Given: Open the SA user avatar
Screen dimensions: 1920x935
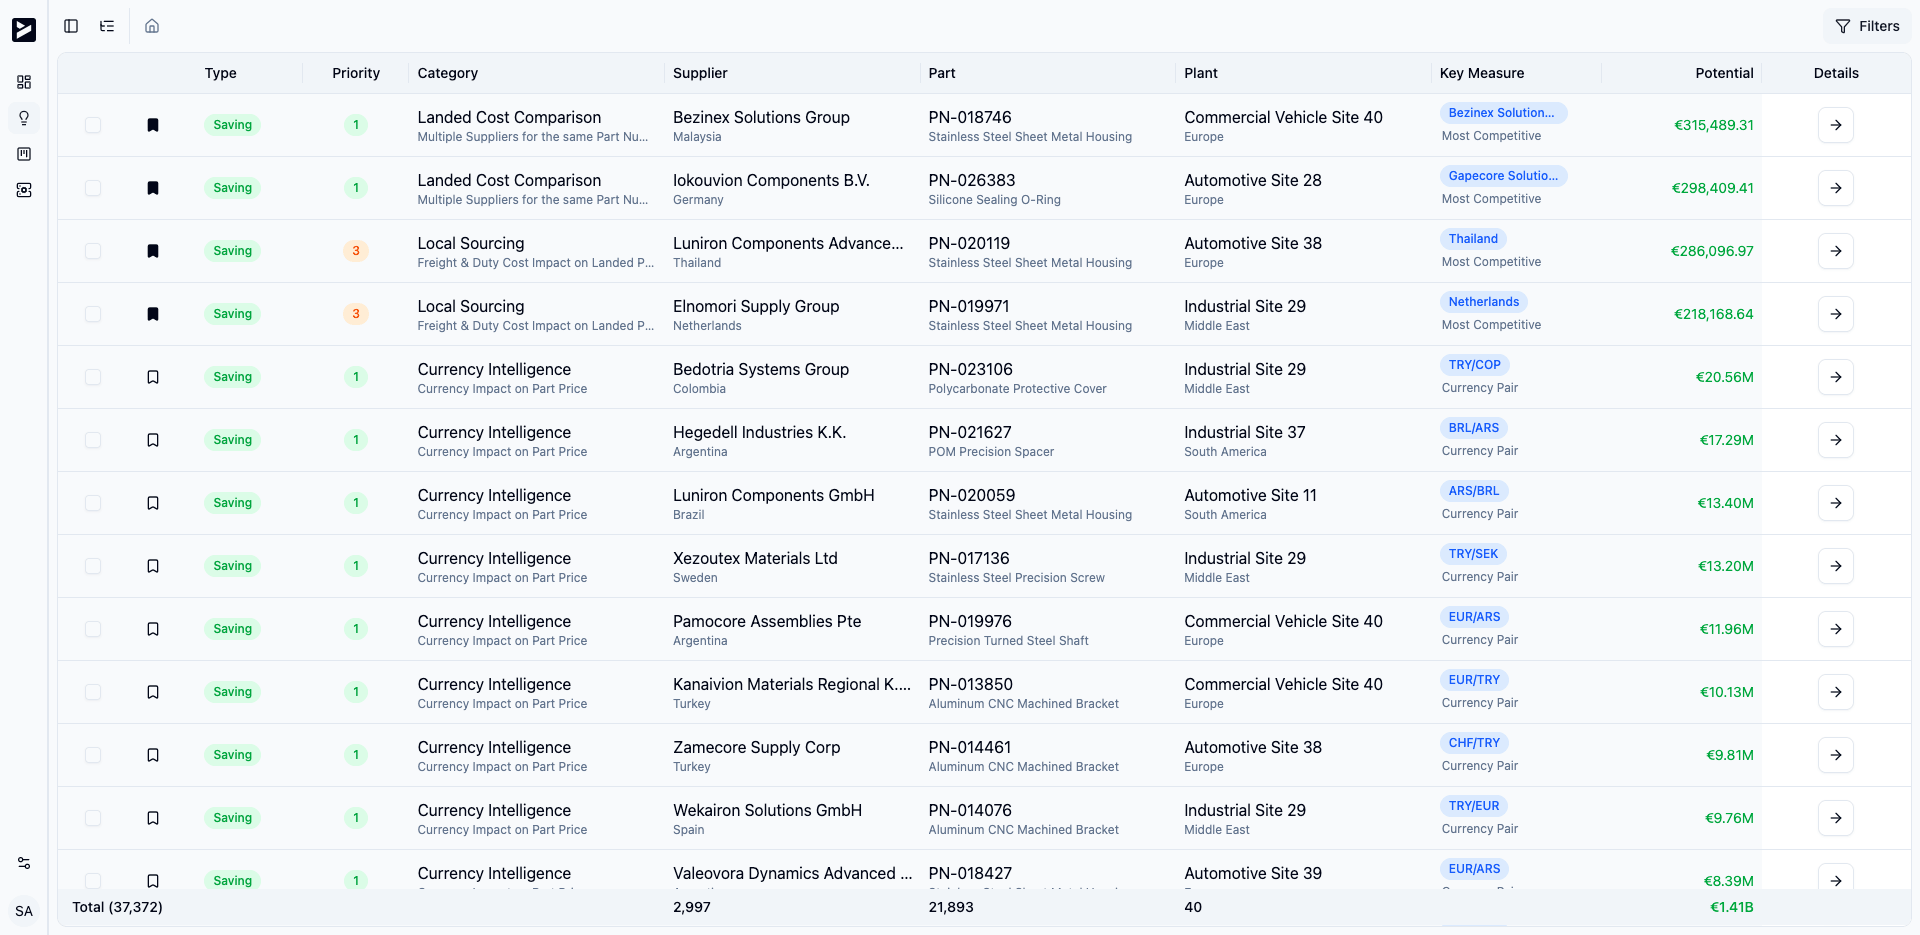Looking at the screenshot, I should coord(24,911).
